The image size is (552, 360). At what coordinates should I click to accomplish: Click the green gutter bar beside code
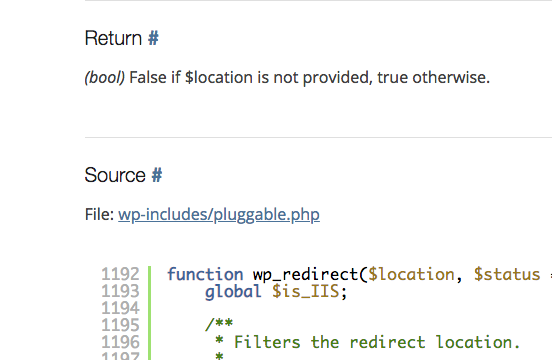tap(150, 313)
